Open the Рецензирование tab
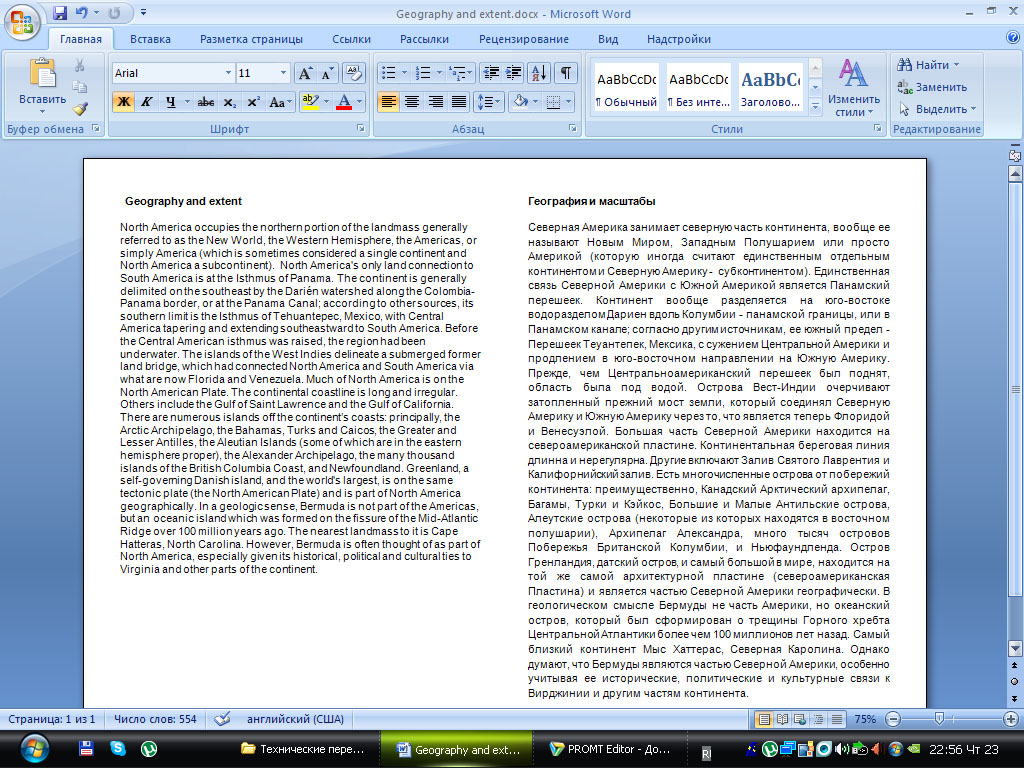This screenshot has height=768, width=1024. point(524,39)
